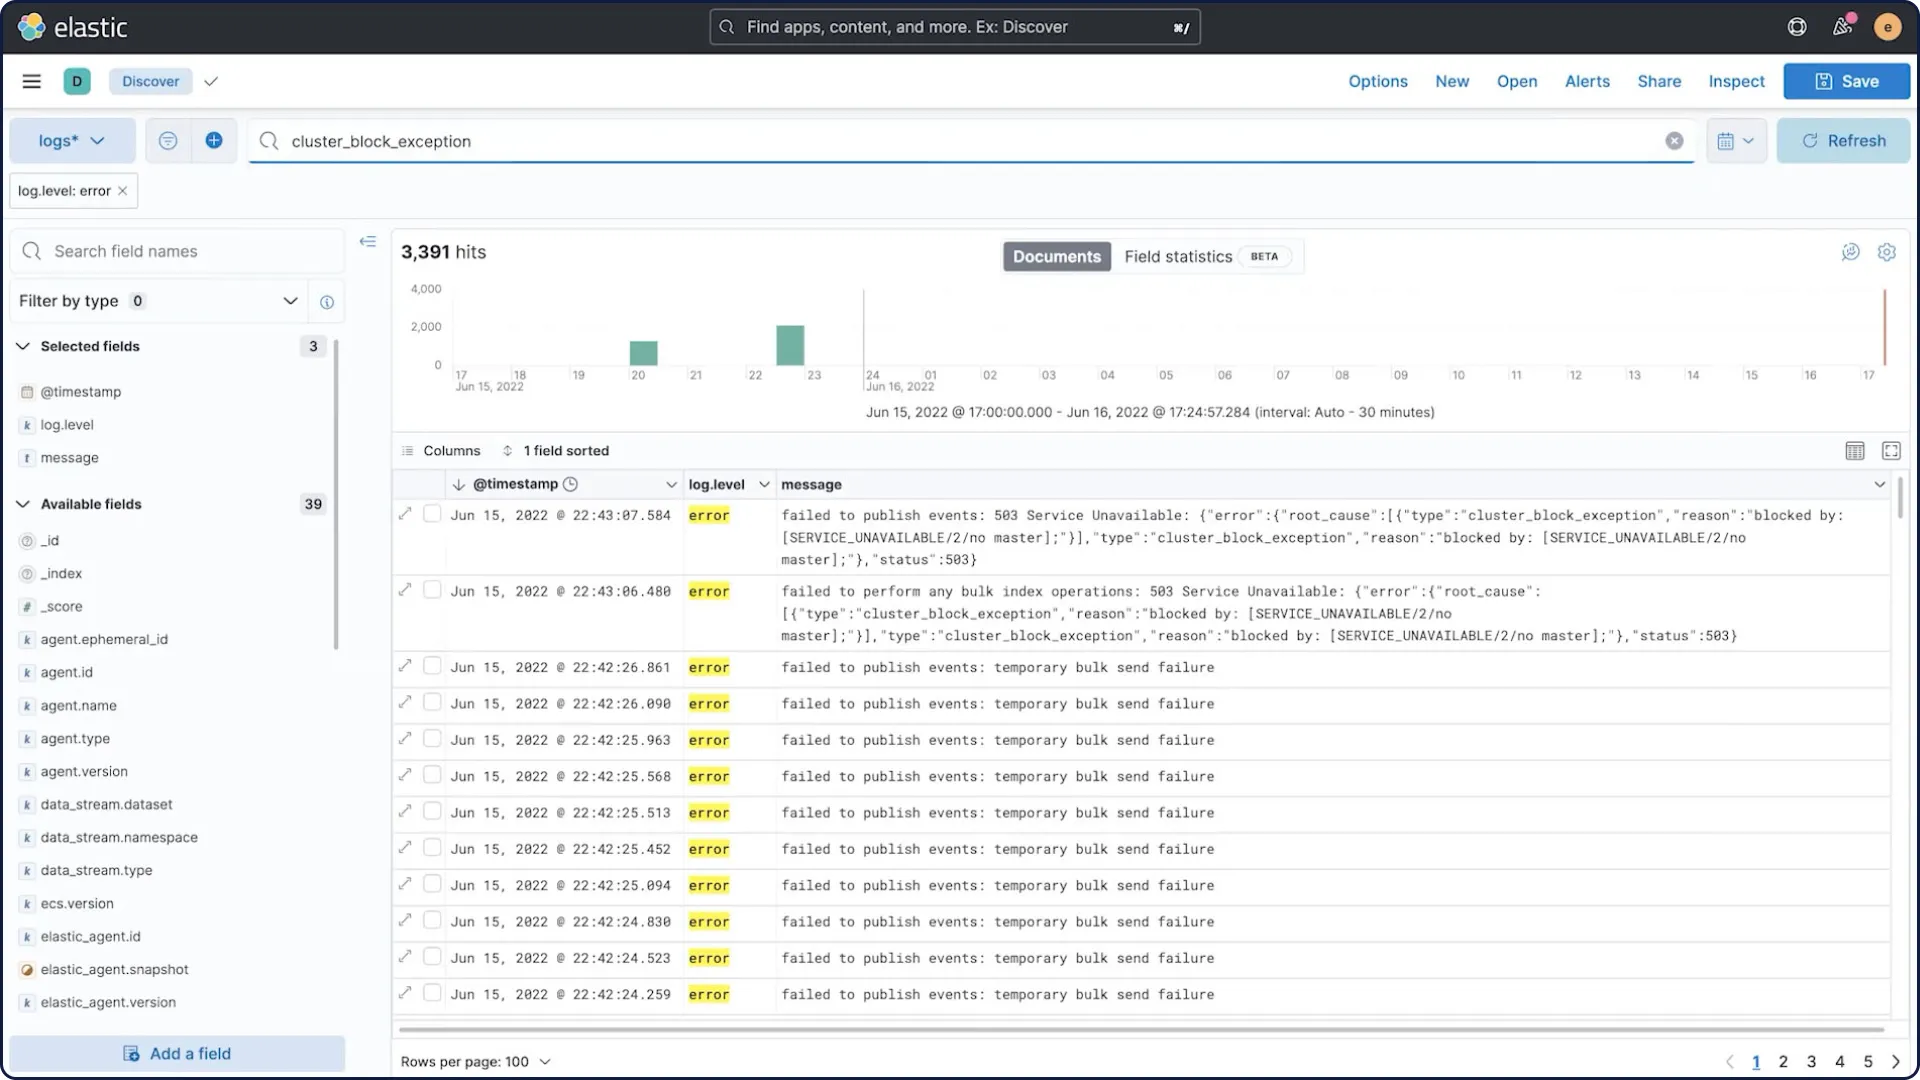The image size is (1920, 1080).
Task: Open histogram chart settings gear
Action: click(x=1886, y=252)
